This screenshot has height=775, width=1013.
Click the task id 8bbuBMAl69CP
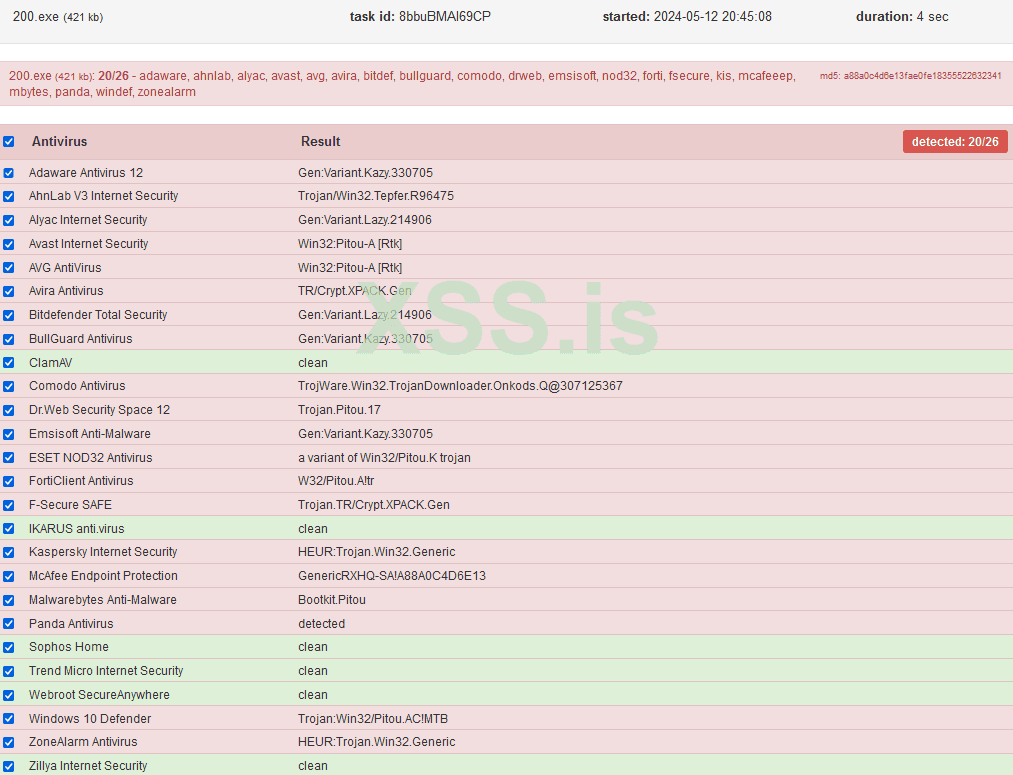tap(444, 17)
